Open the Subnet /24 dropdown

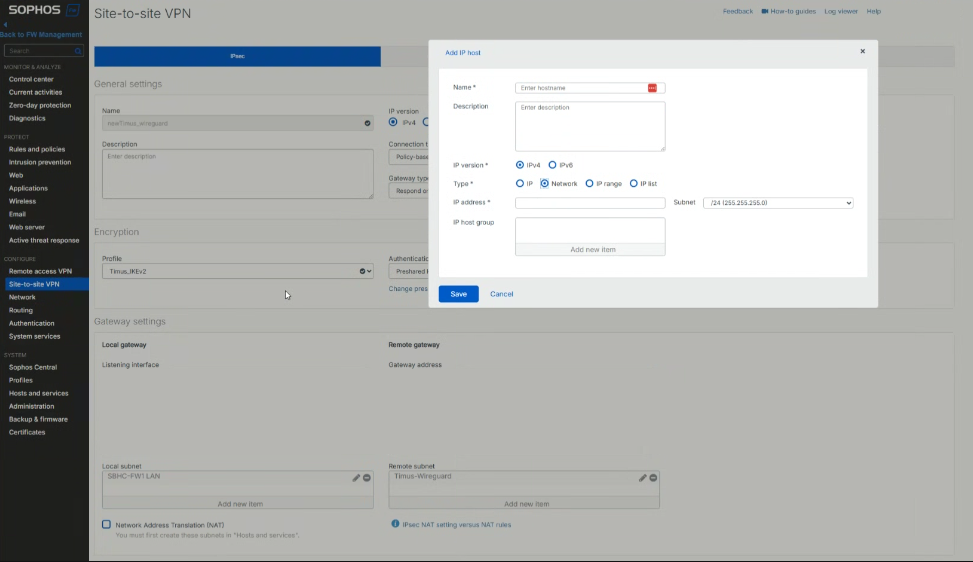click(x=778, y=203)
